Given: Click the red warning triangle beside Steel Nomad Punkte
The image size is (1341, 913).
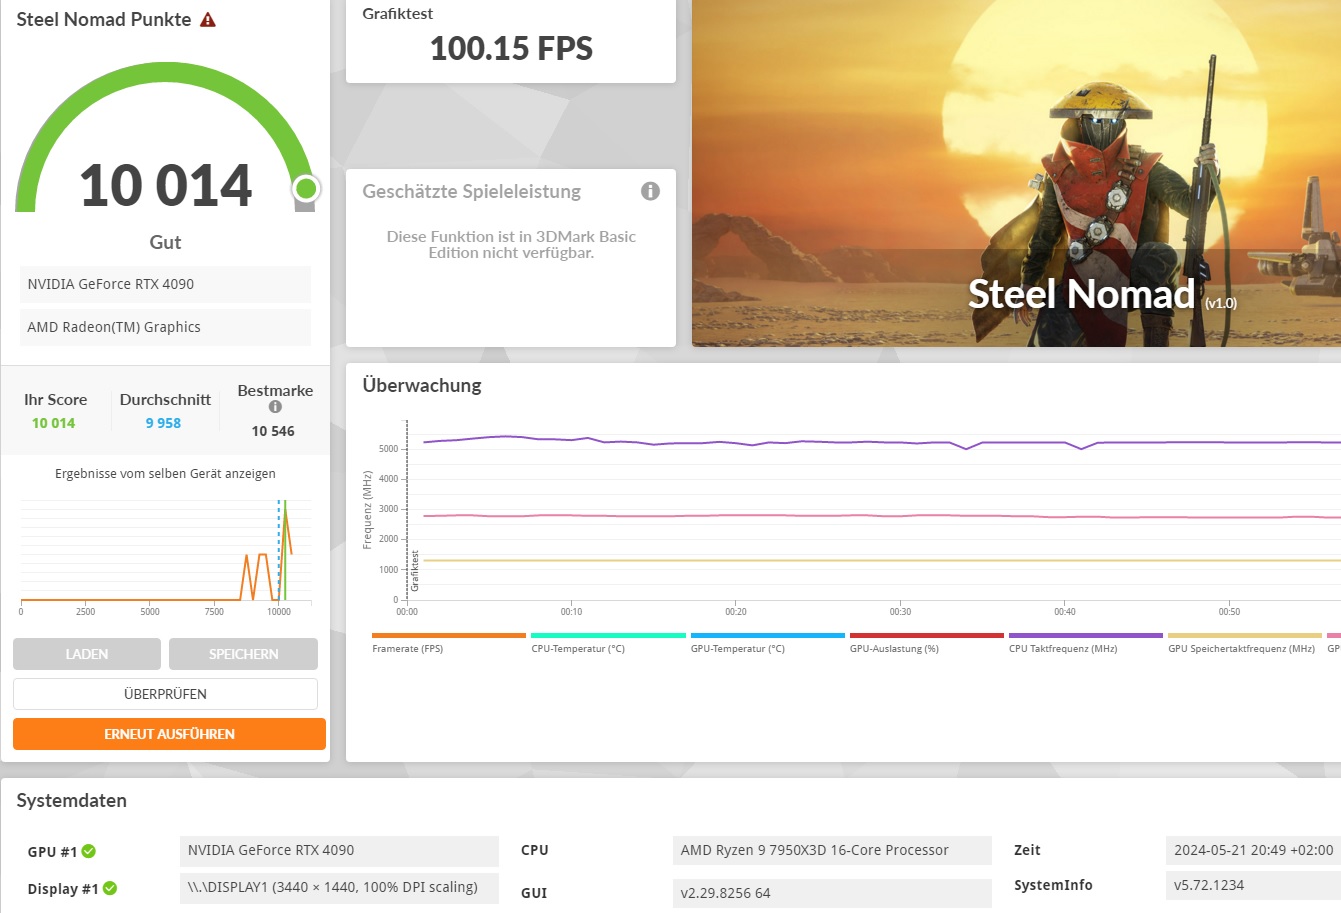Looking at the screenshot, I should pyautogui.click(x=208, y=20).
